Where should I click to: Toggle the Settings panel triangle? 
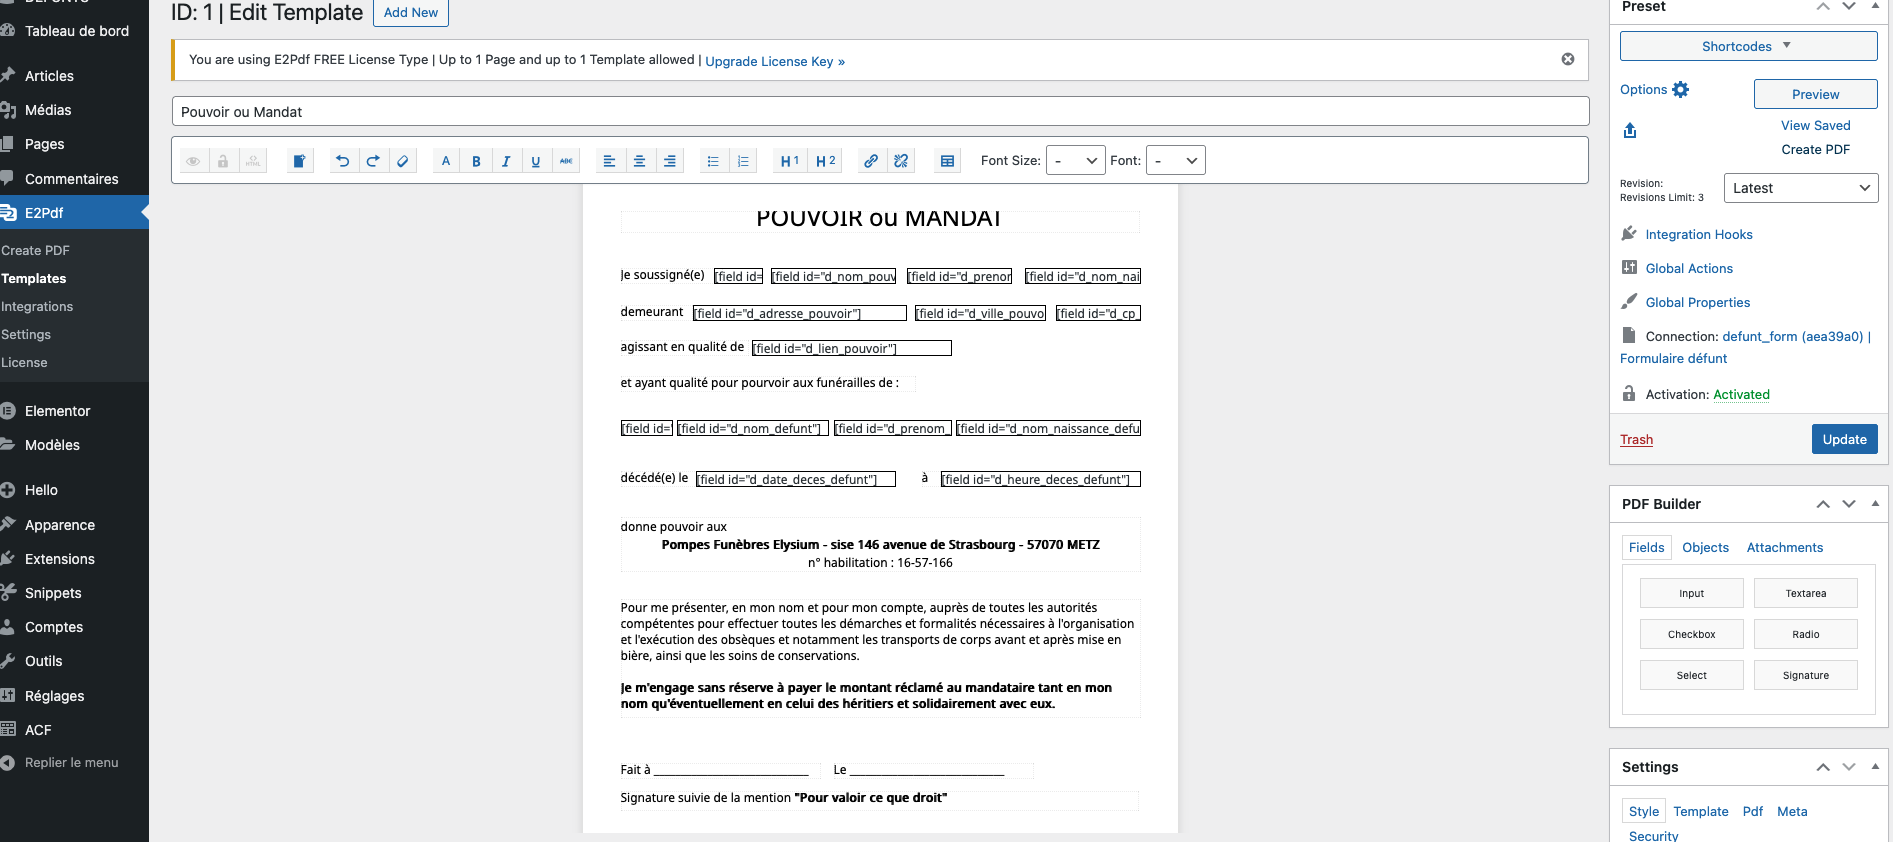point(1875,766)
